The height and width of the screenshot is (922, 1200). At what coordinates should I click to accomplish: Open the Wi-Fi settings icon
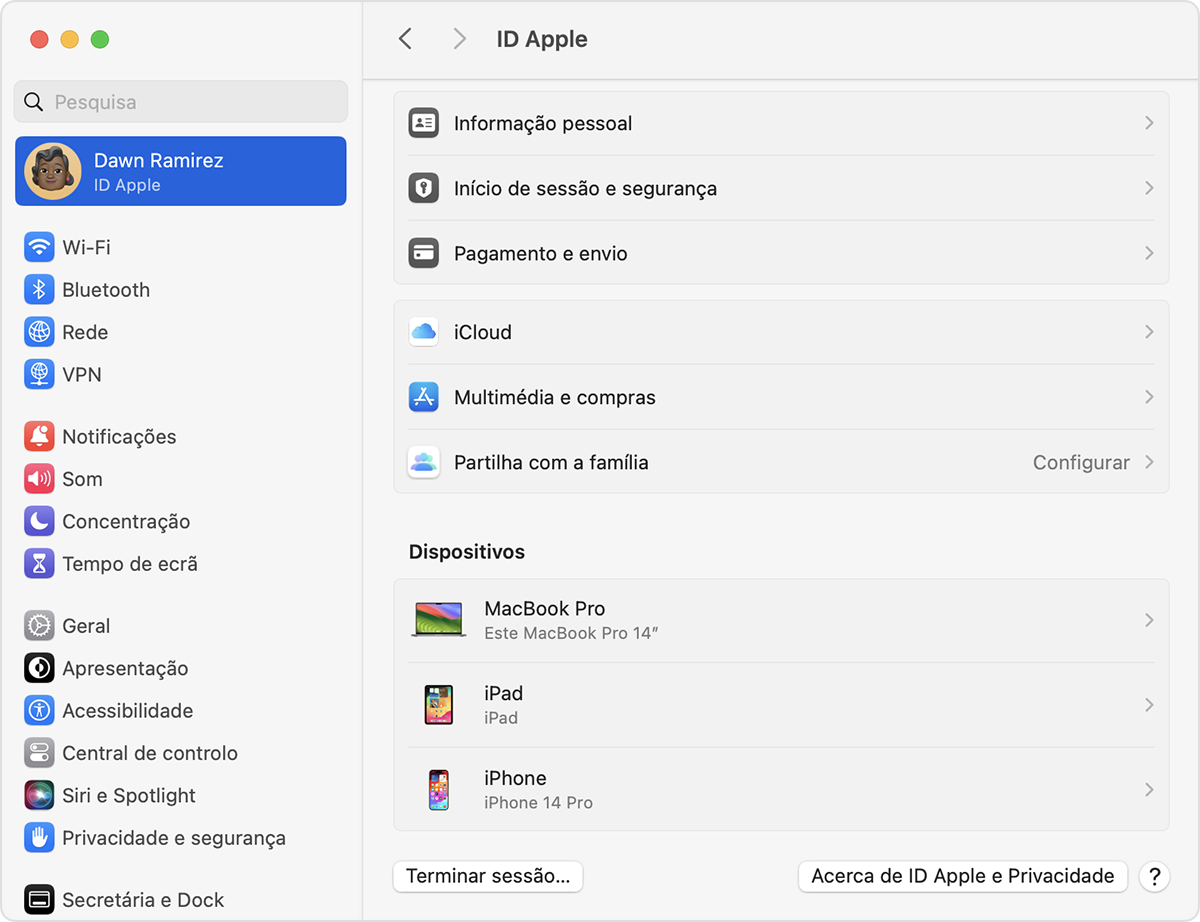(x=39, y=247)
